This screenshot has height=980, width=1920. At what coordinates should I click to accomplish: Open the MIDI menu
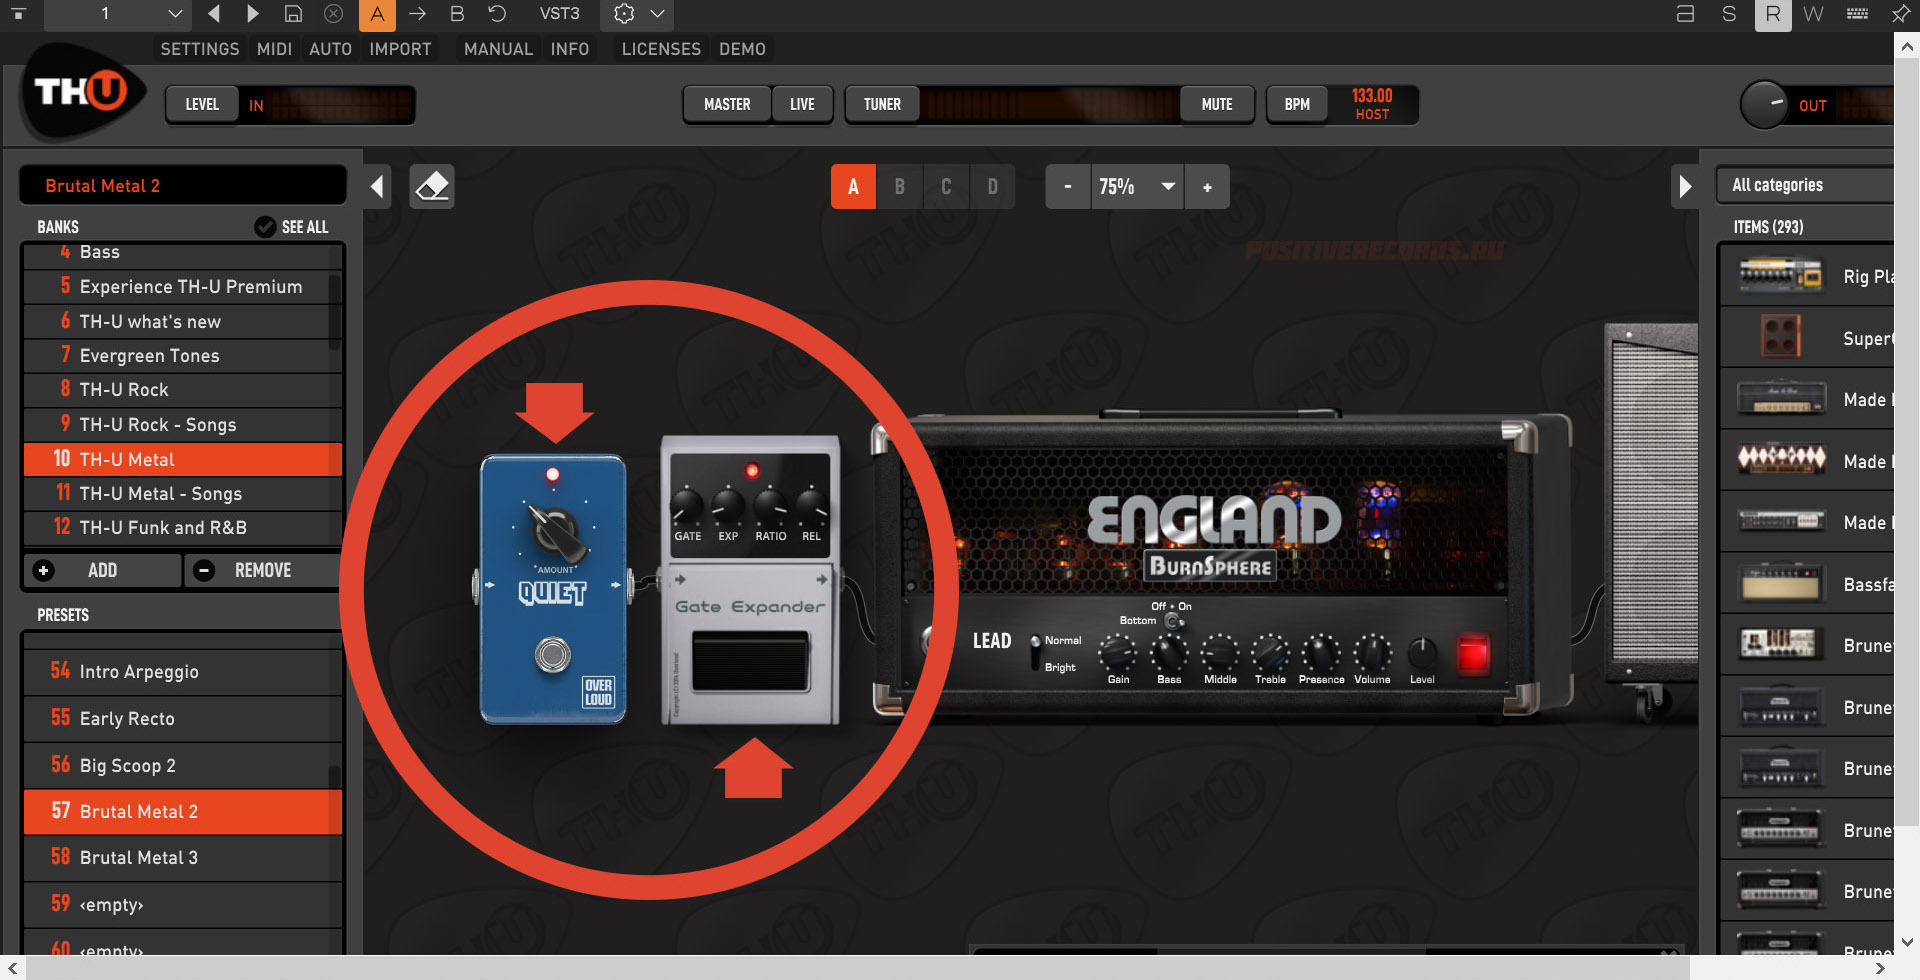tap(274, 49)
